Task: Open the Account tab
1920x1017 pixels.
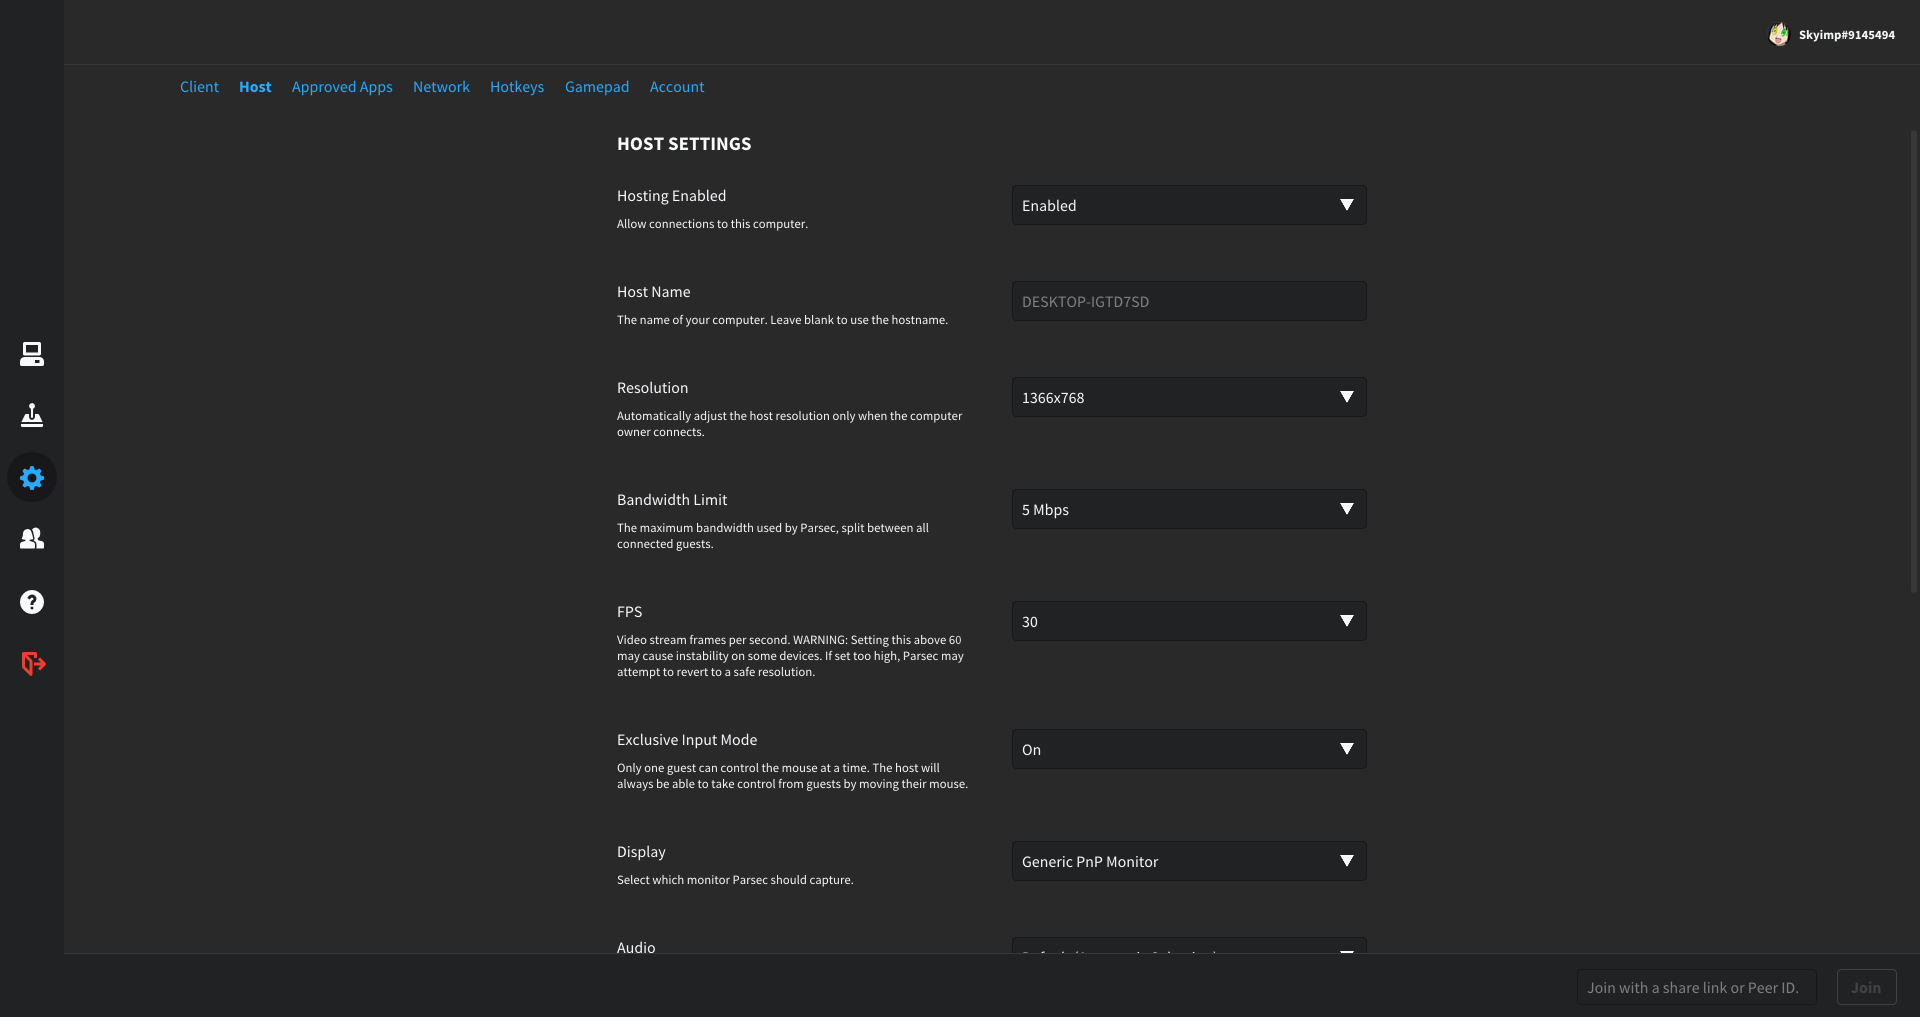Action: tap(677, 87)
